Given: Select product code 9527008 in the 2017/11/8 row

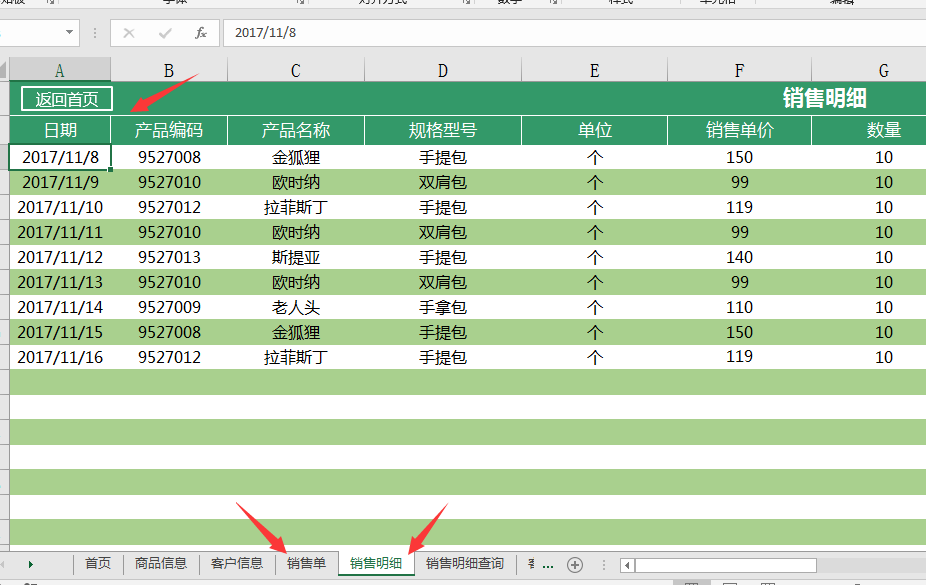Looking at the screenshot, I should 169,157.
